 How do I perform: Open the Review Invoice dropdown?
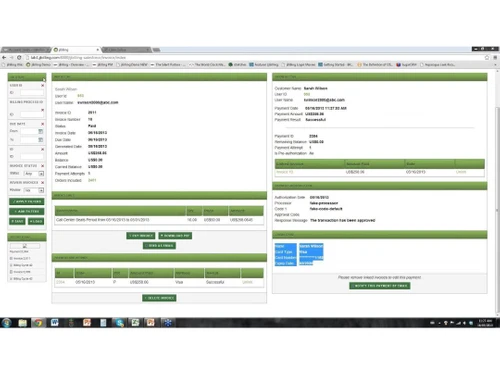pos(33,190)
